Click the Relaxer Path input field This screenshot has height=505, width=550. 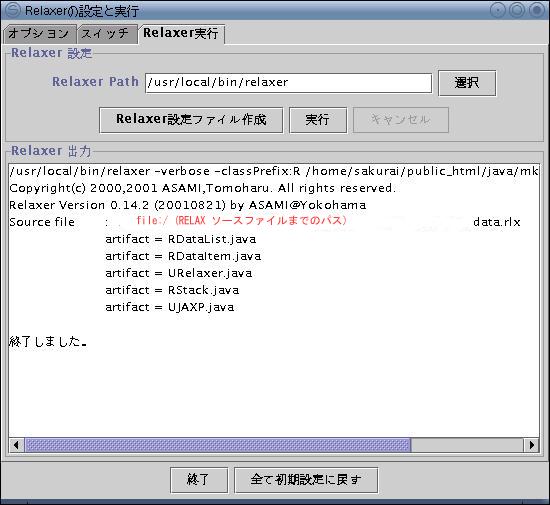click(x=288, y=83)
